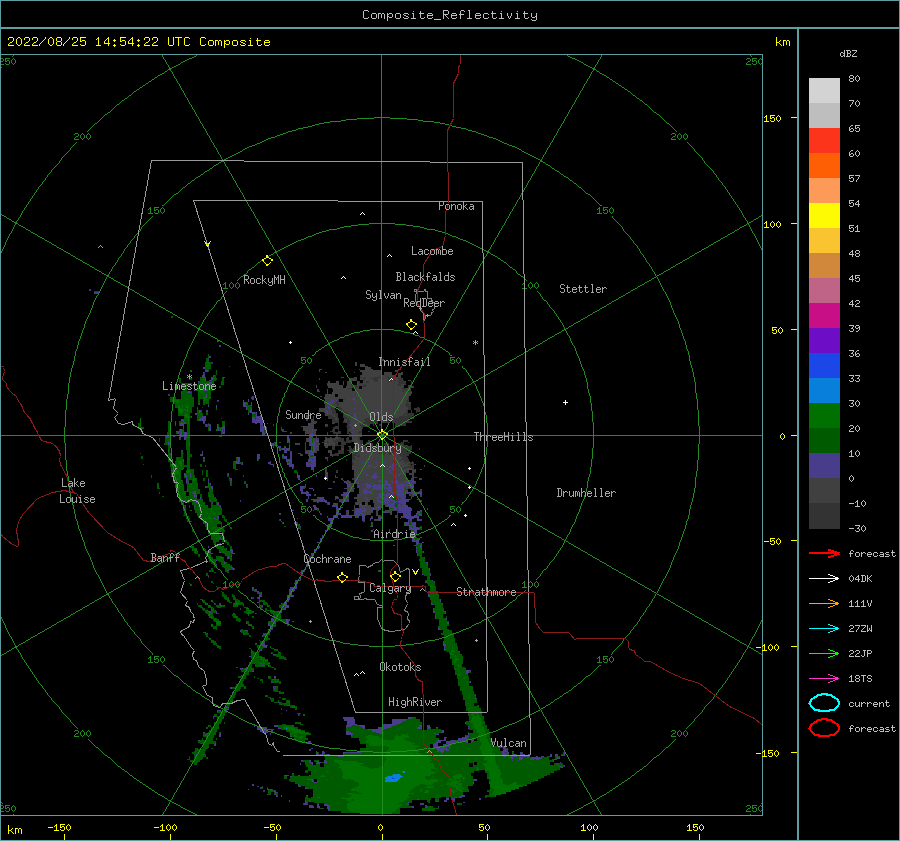This screenshot has width=900, height=841.
Task: Click the yellow diamond marker below Cochrane
Action: pyautogui.click(x=343, y=577)
